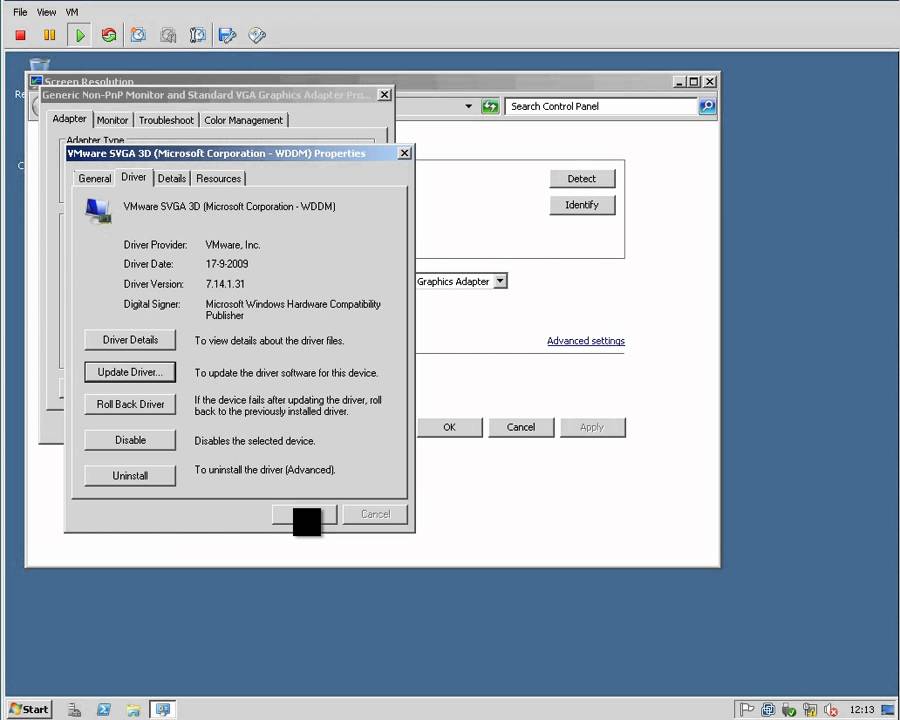Click the driver date 17-9-2009

coord(227,264)
